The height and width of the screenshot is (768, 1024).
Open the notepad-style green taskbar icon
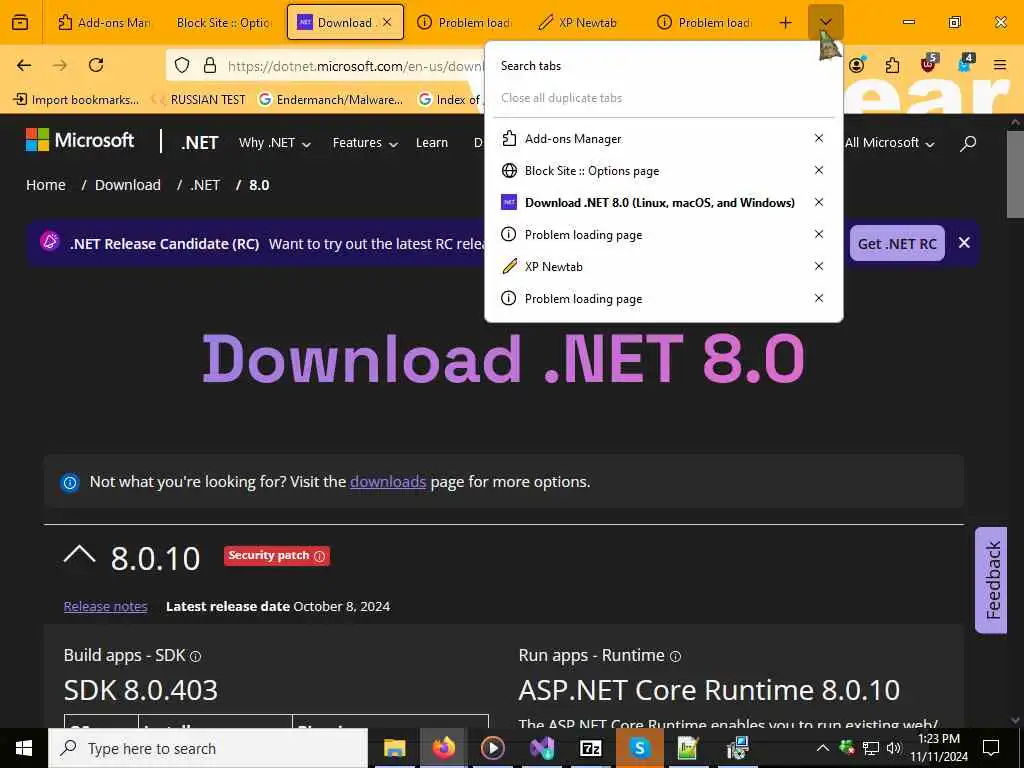coord(688,748)
